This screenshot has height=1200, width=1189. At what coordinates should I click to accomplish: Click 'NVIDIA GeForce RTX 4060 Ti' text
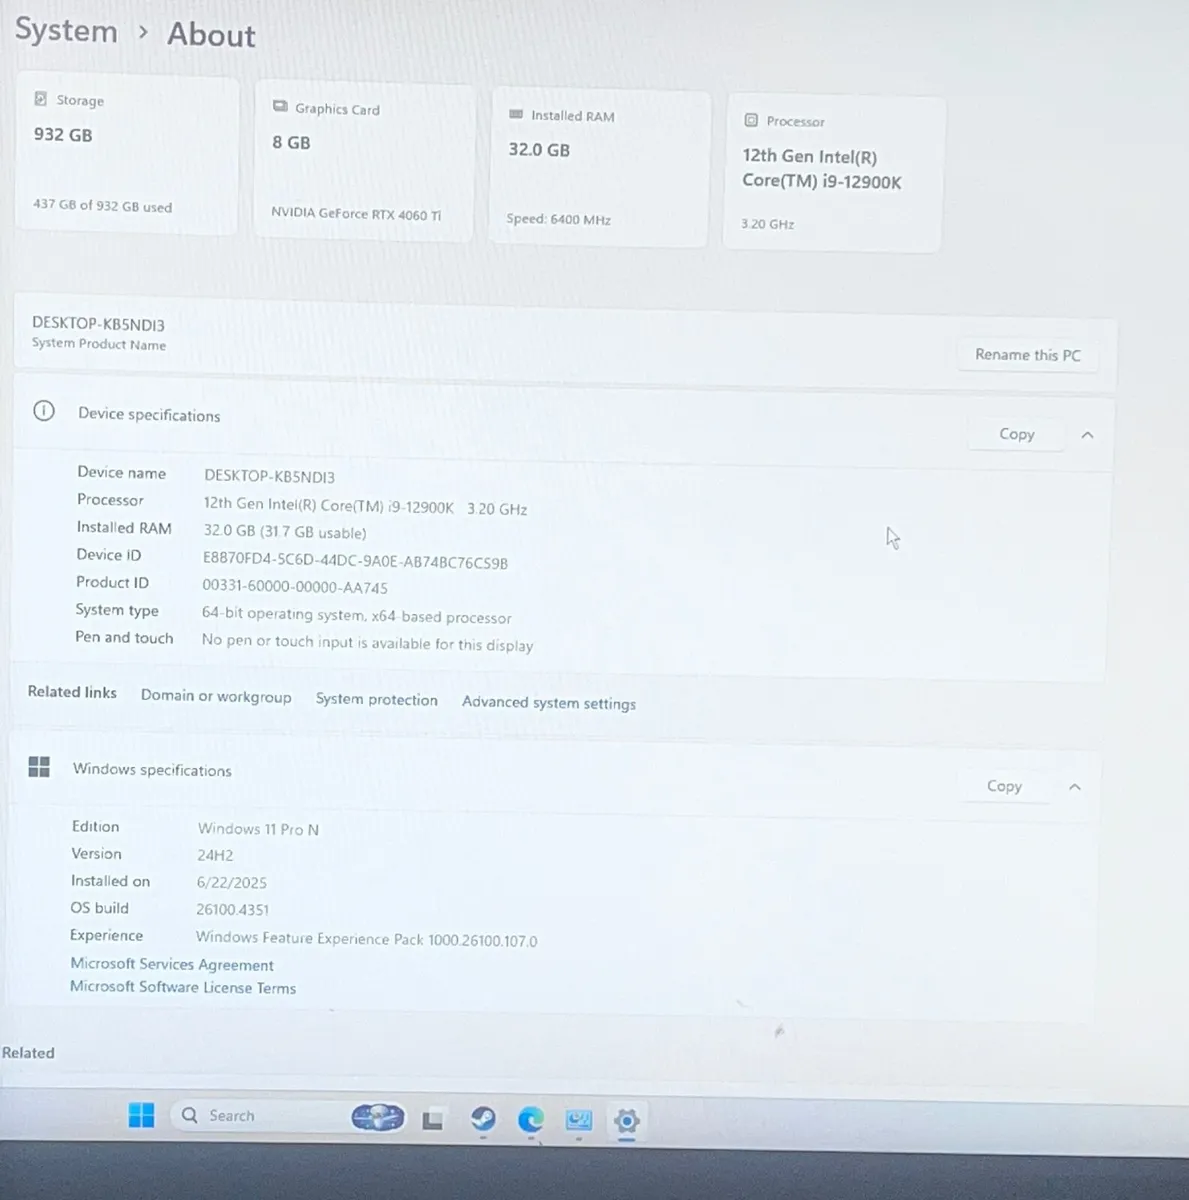tap(356, 213)
